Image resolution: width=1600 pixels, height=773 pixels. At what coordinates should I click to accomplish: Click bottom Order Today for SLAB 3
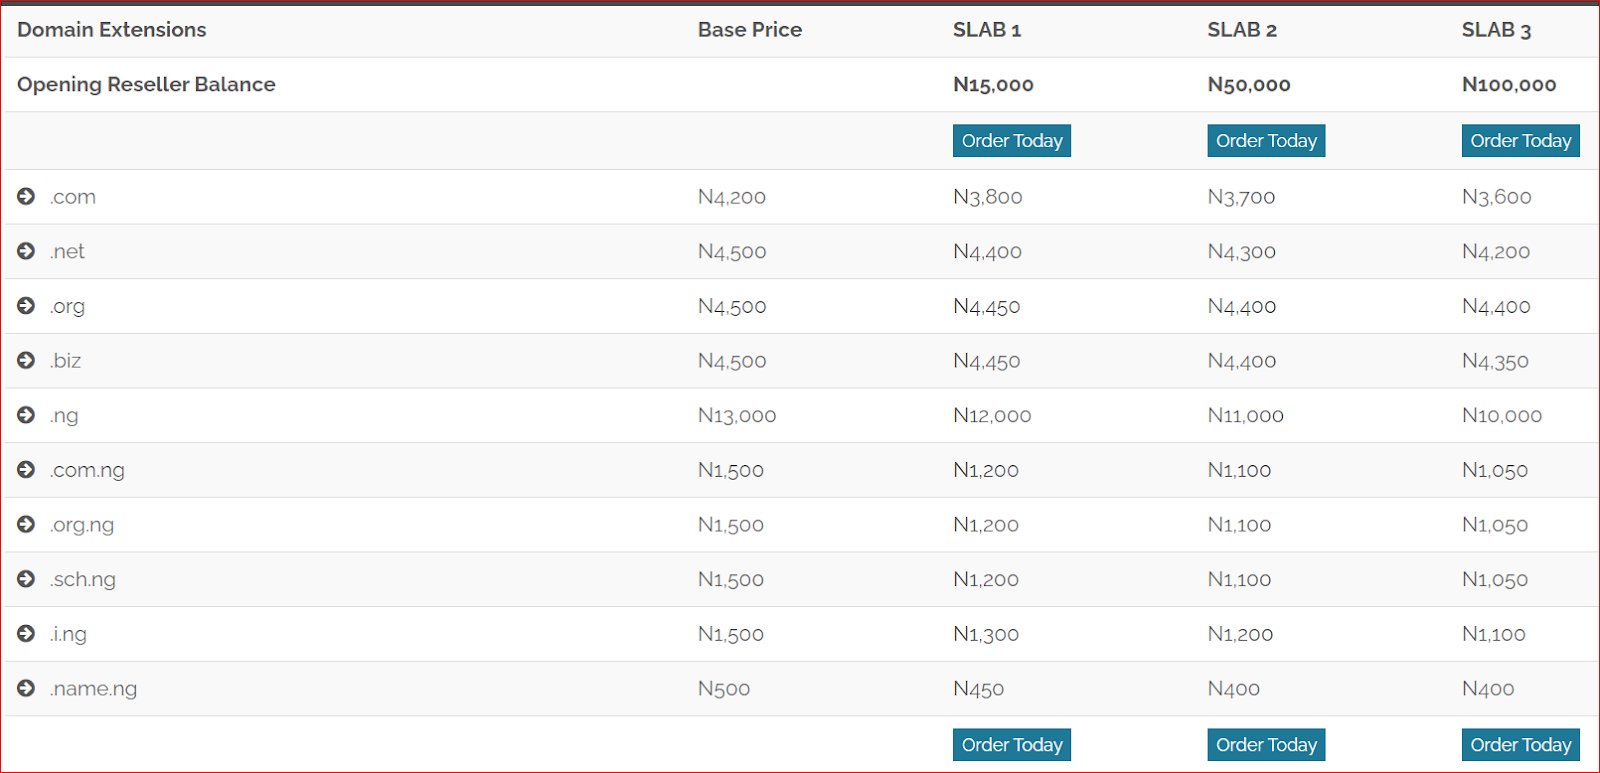tap(1520, 745)
